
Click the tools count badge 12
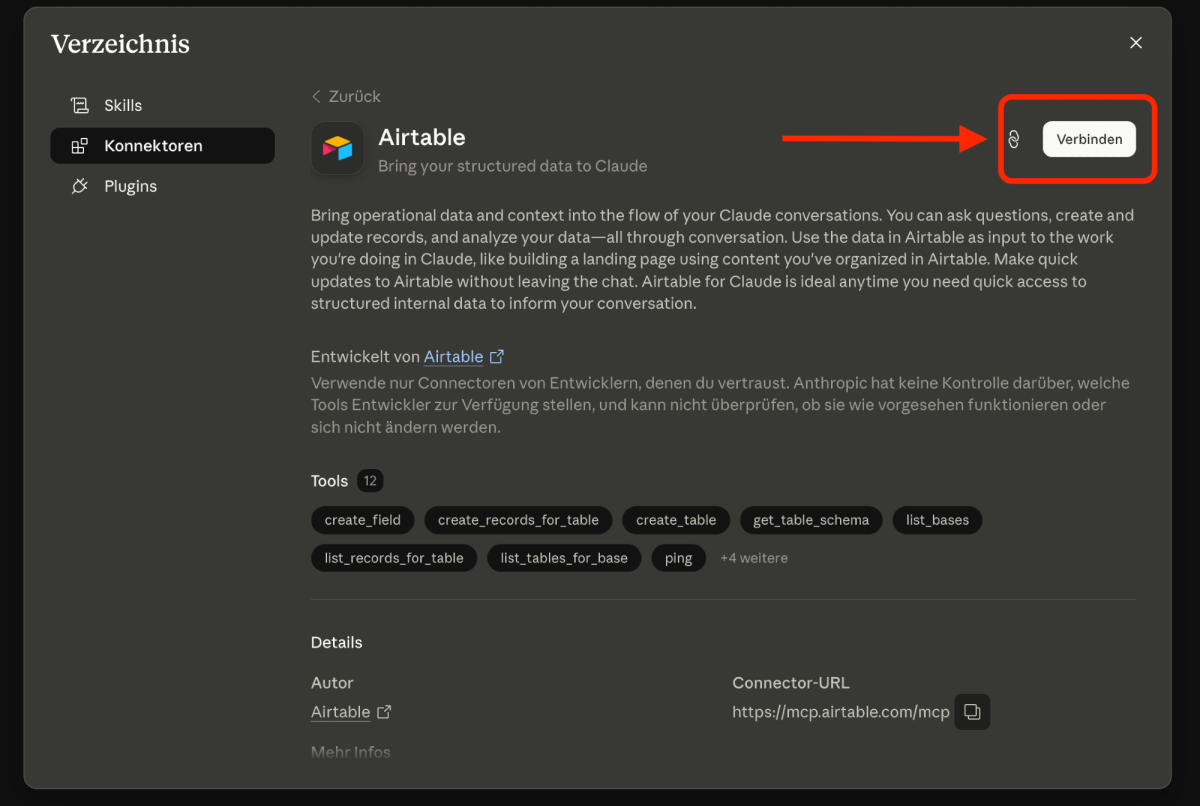[x=370, y=481]
